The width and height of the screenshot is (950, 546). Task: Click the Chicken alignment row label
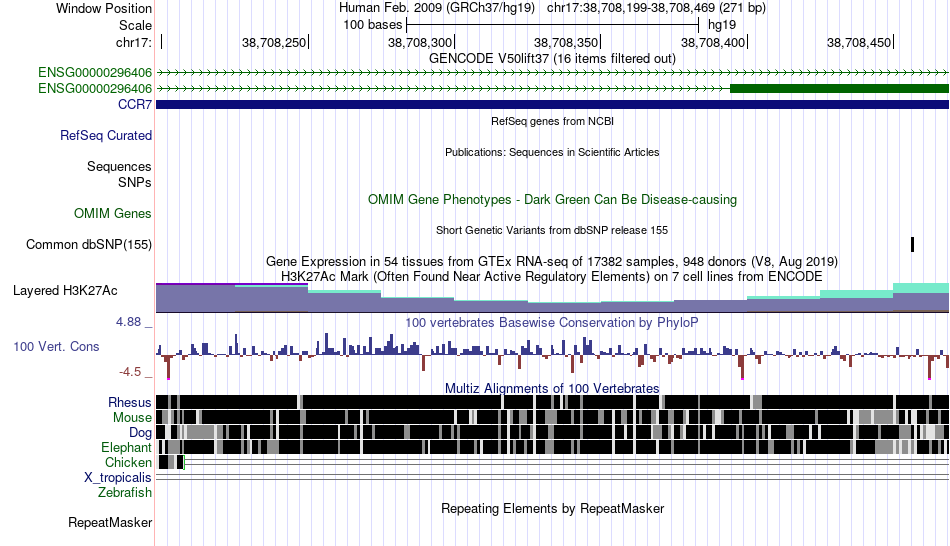click(x=128, y=462)
